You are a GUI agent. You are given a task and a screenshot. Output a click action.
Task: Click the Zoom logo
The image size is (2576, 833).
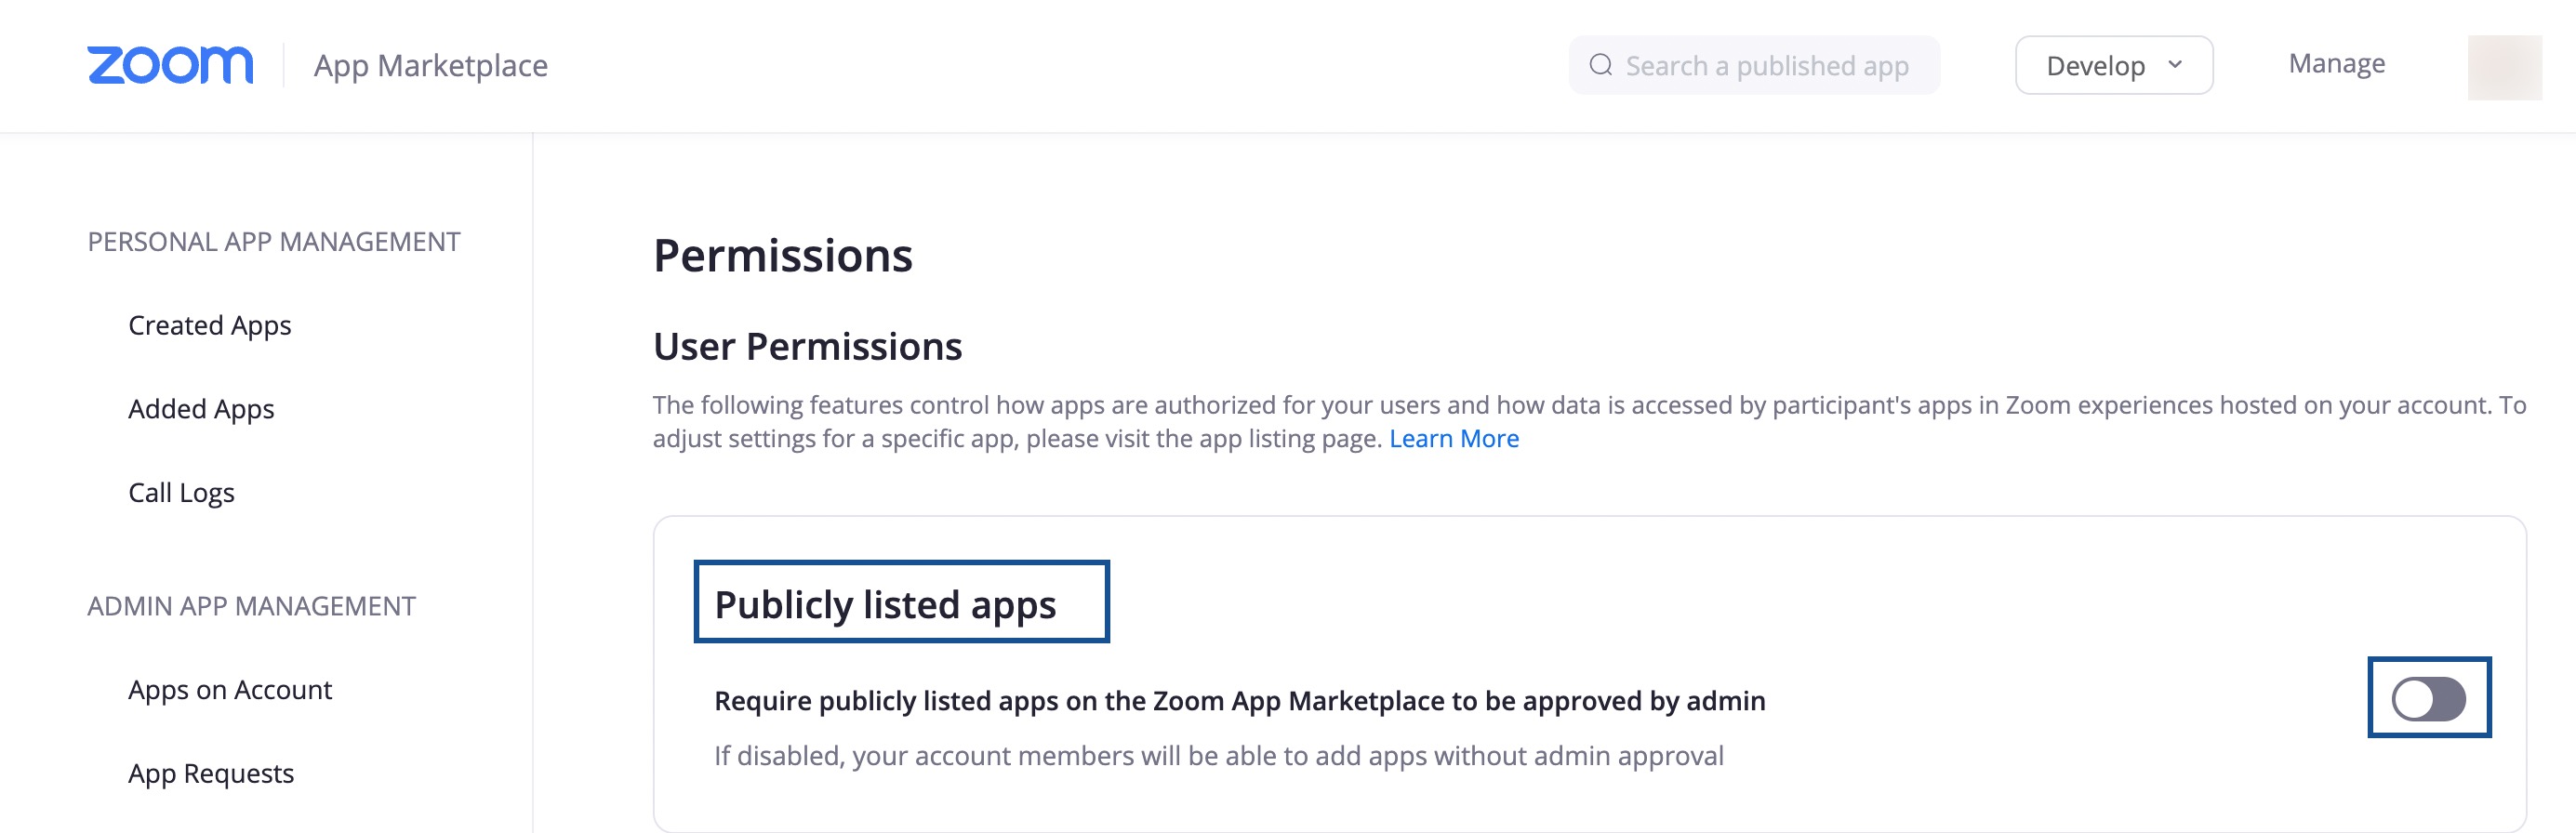pos(170,65)
